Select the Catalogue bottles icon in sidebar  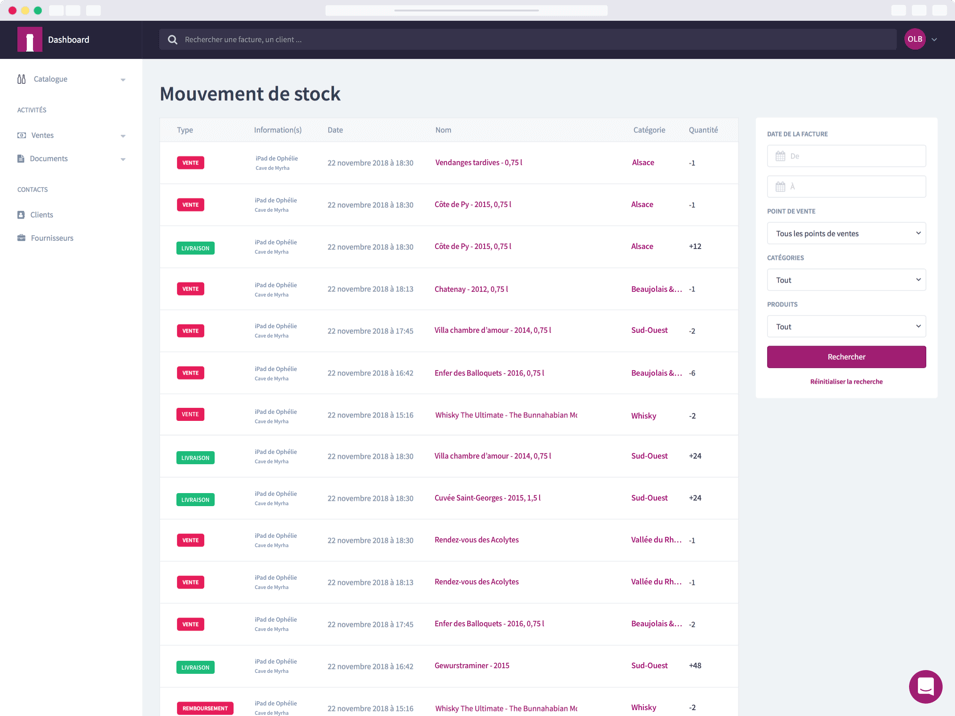[x=22, y=79]
